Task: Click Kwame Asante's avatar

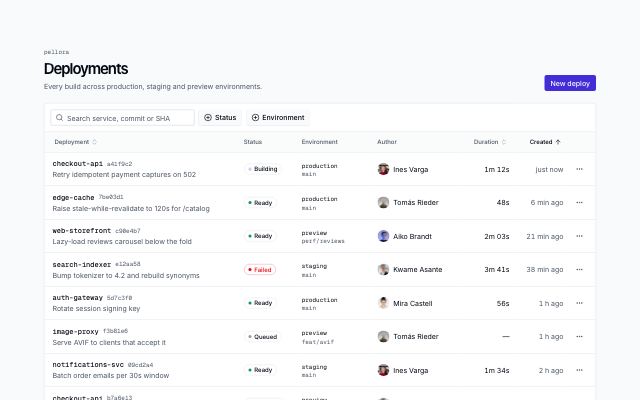Action: (383, 269)
